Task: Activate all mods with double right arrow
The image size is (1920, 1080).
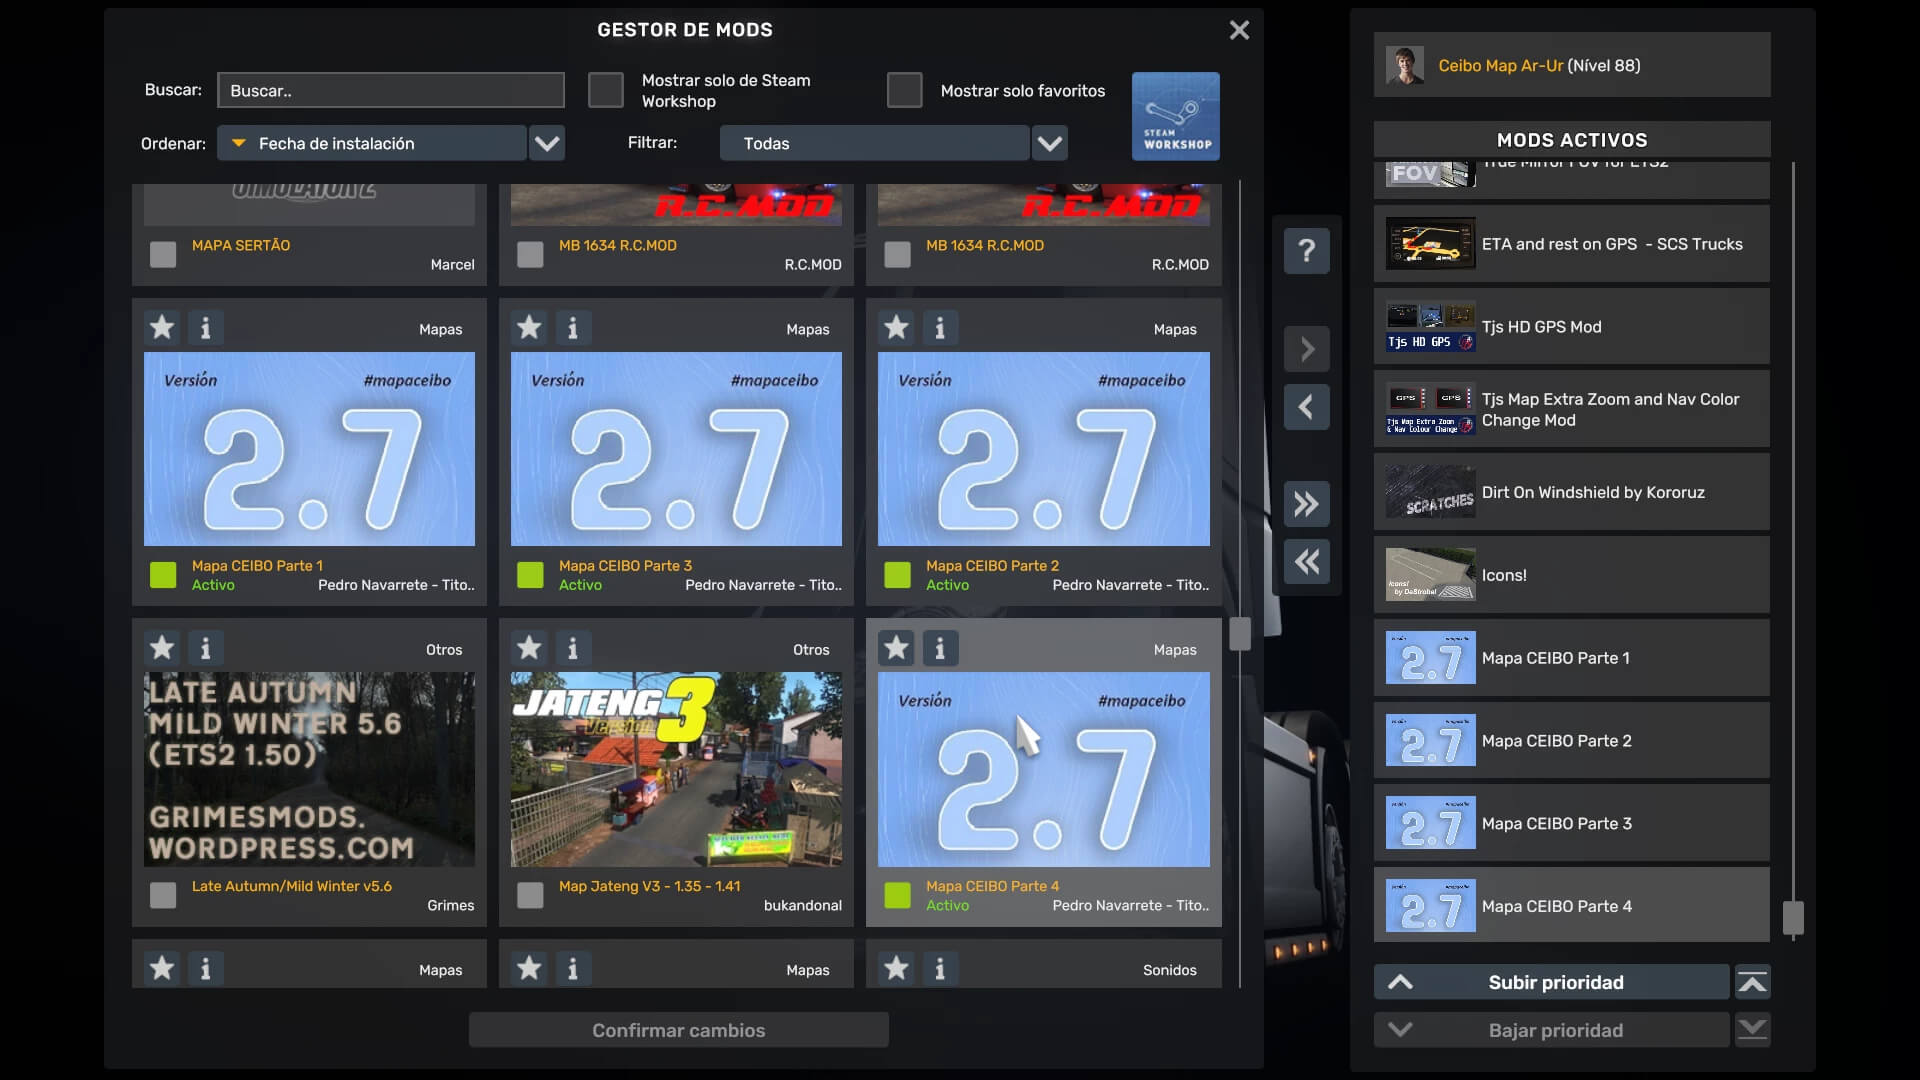Action: [x=1306, y=504]
